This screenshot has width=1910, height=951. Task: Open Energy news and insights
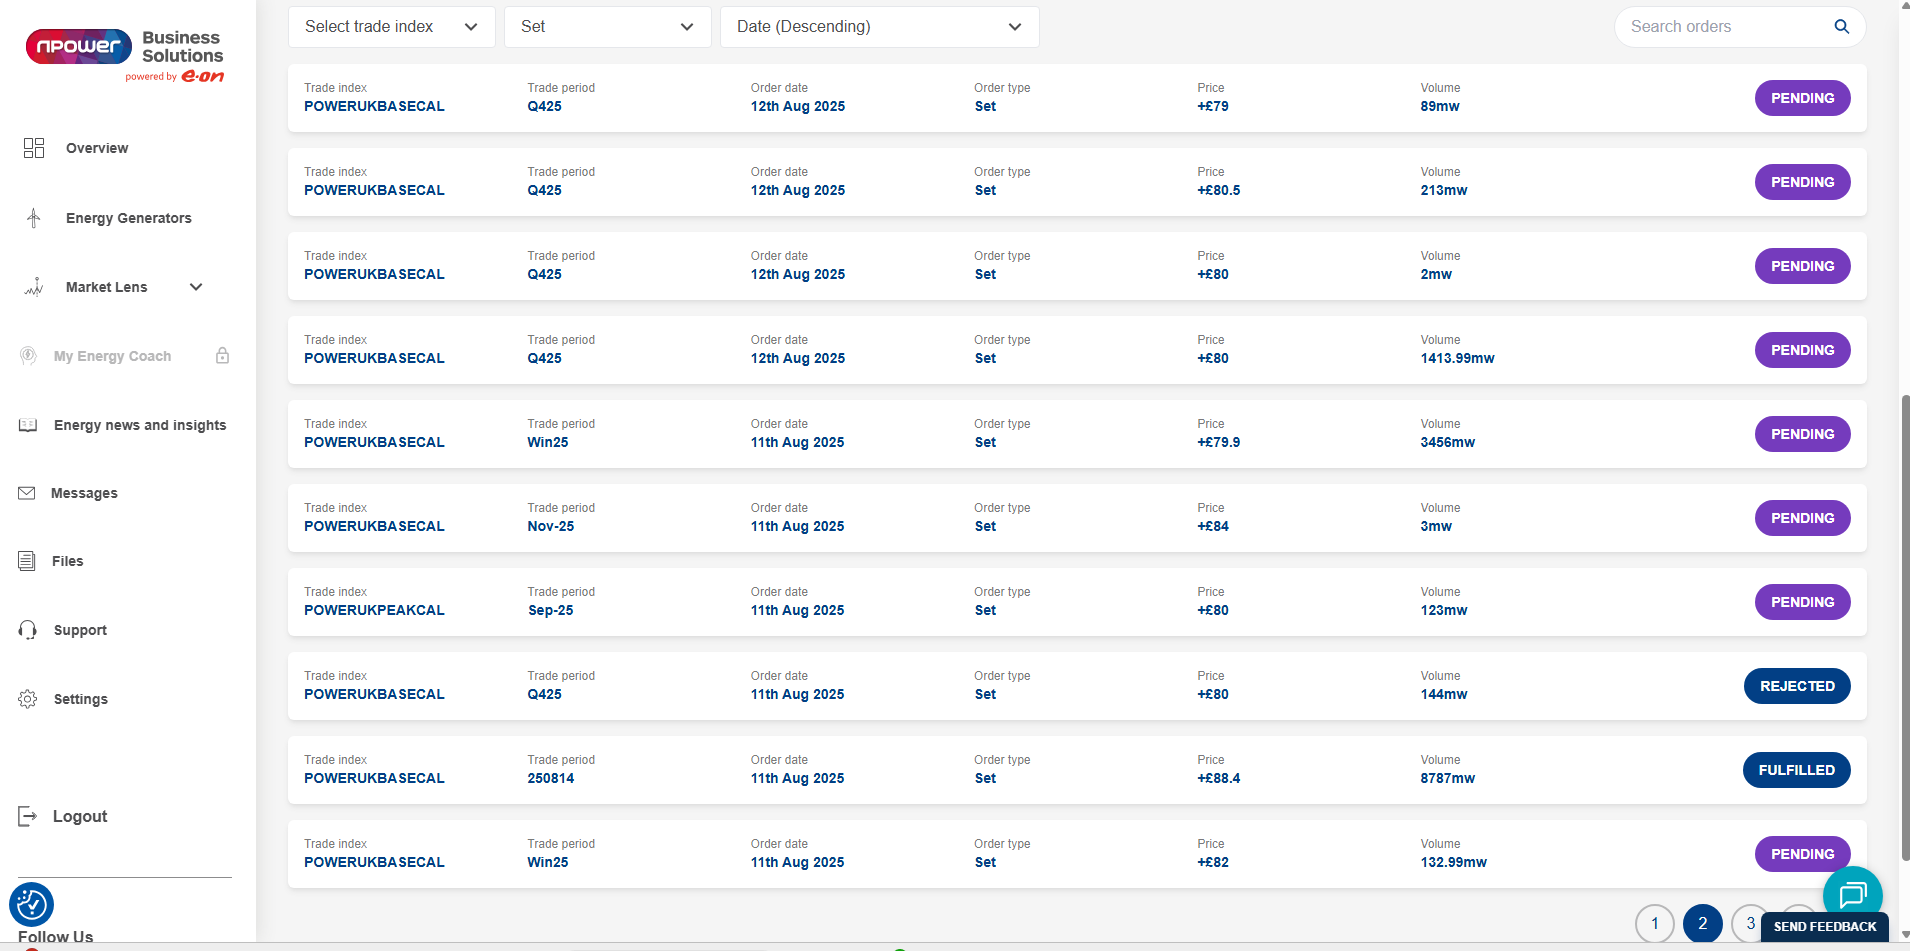click(x=140, y=425)
